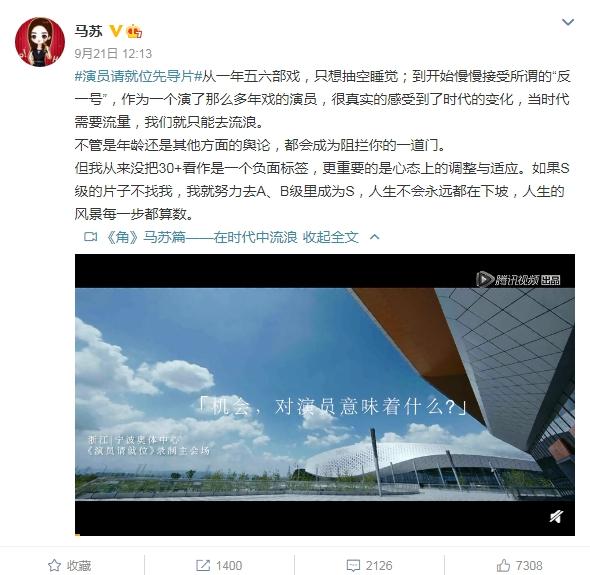
Task: Open the 《角》马苏篇——在时代中流浪 video link
Action: (x=202, y=237)
